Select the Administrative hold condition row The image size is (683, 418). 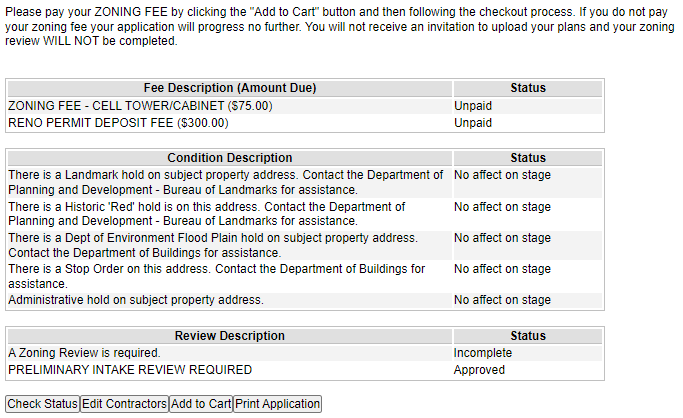(x=305, y=300)
